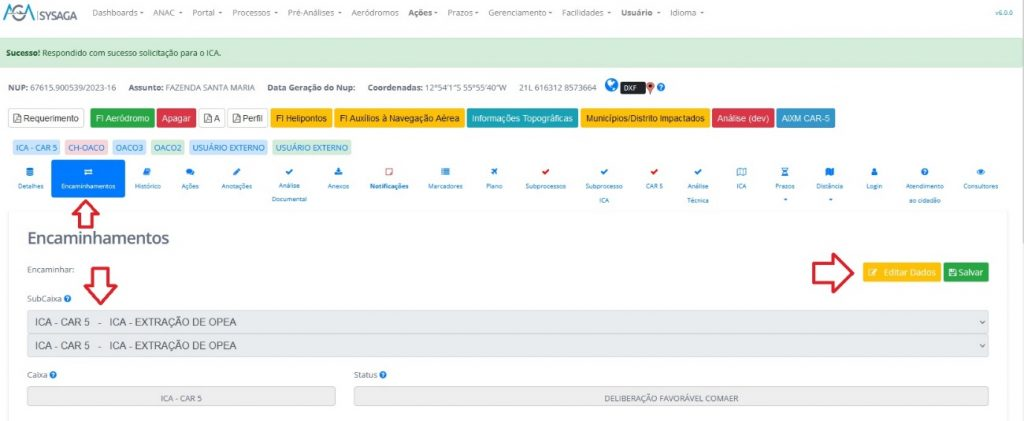Click the help icon beside SubCaixa

[x=67, y=298]
